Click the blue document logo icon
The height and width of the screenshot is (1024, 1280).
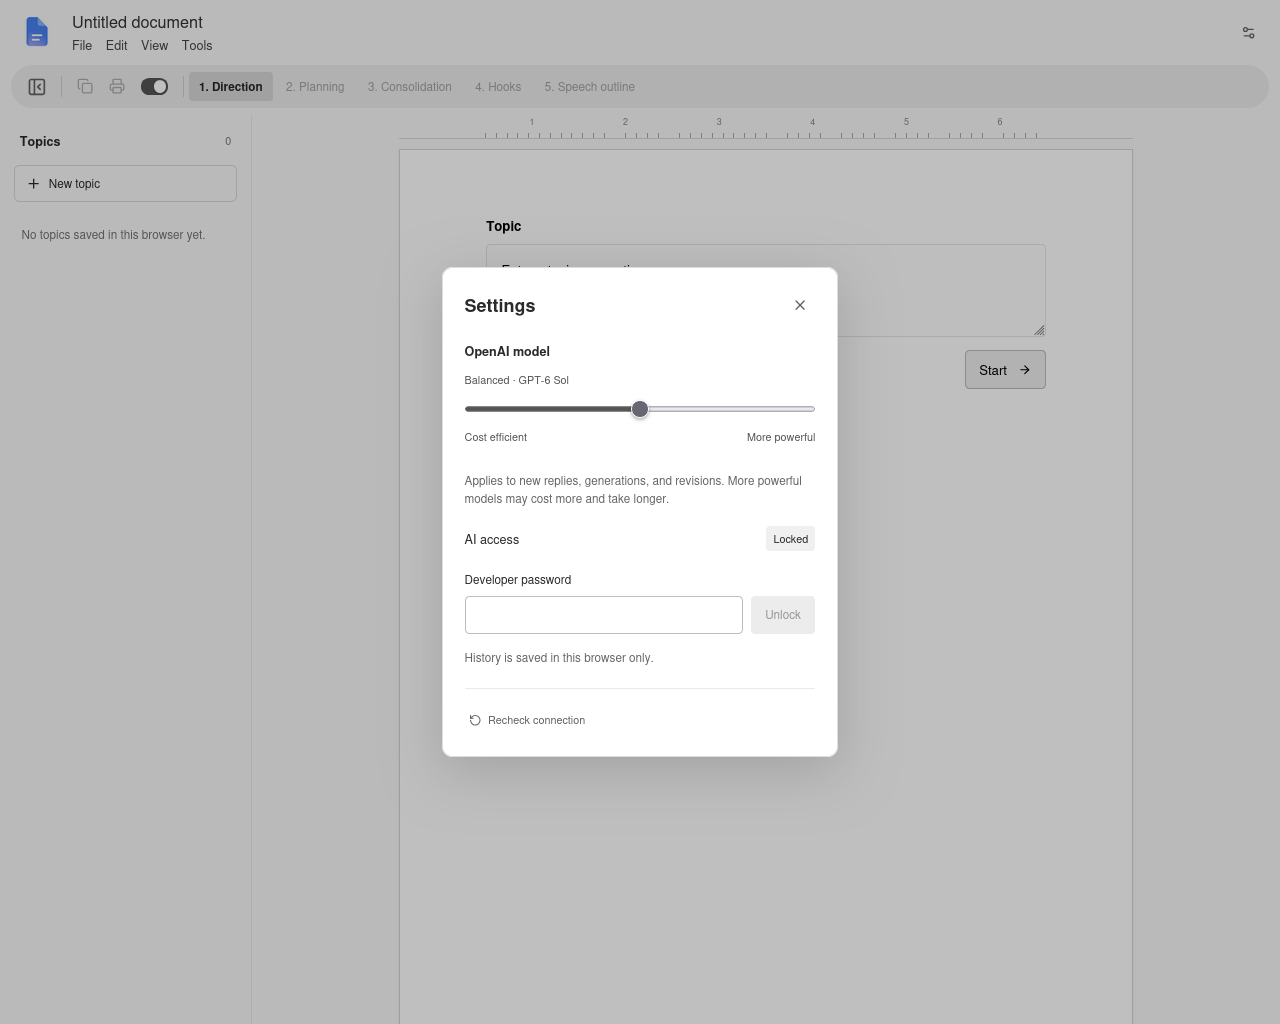37,32
